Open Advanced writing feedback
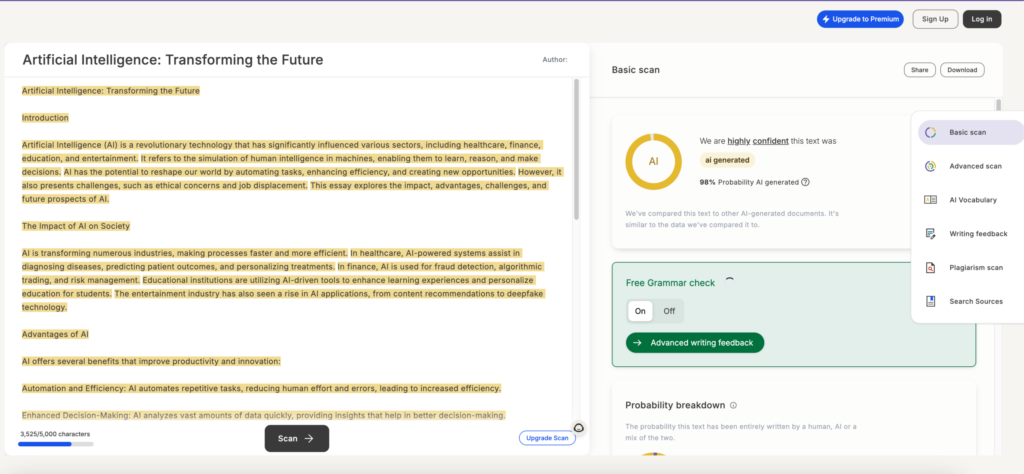The height and width of the screenshot is (474, 1024). (x=695, y=343)
